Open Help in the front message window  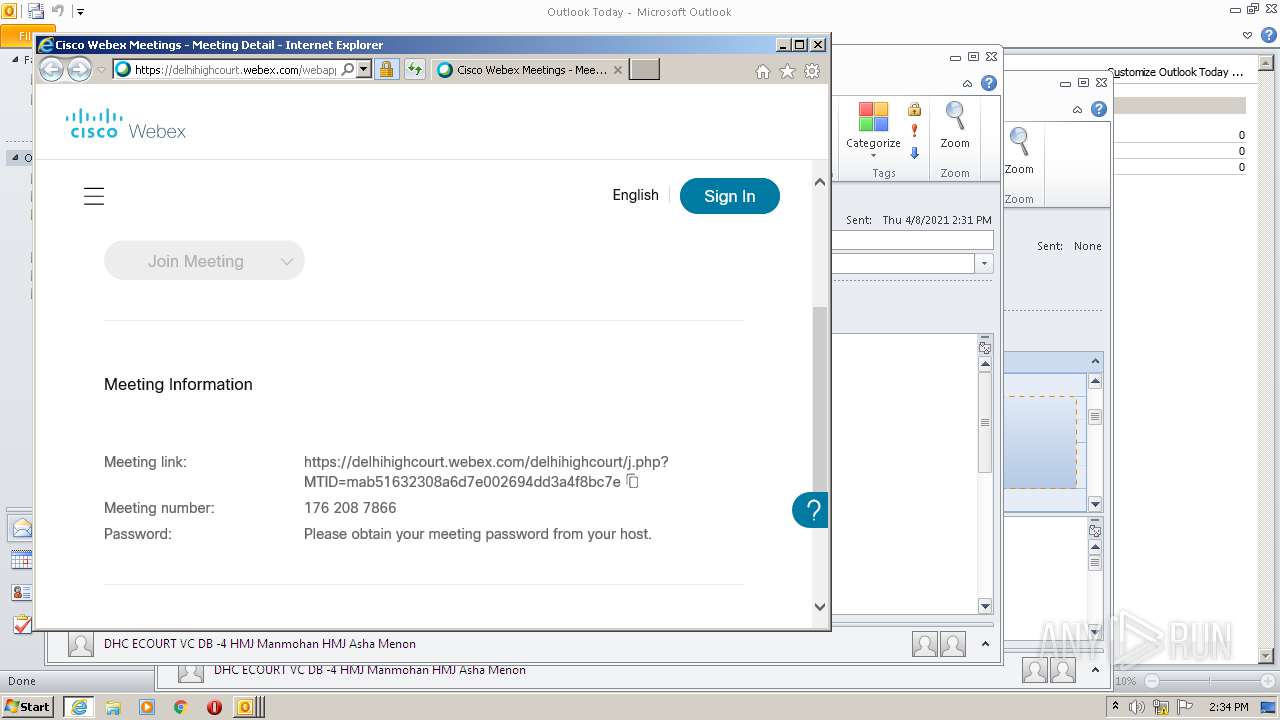(x=988, y=83)
